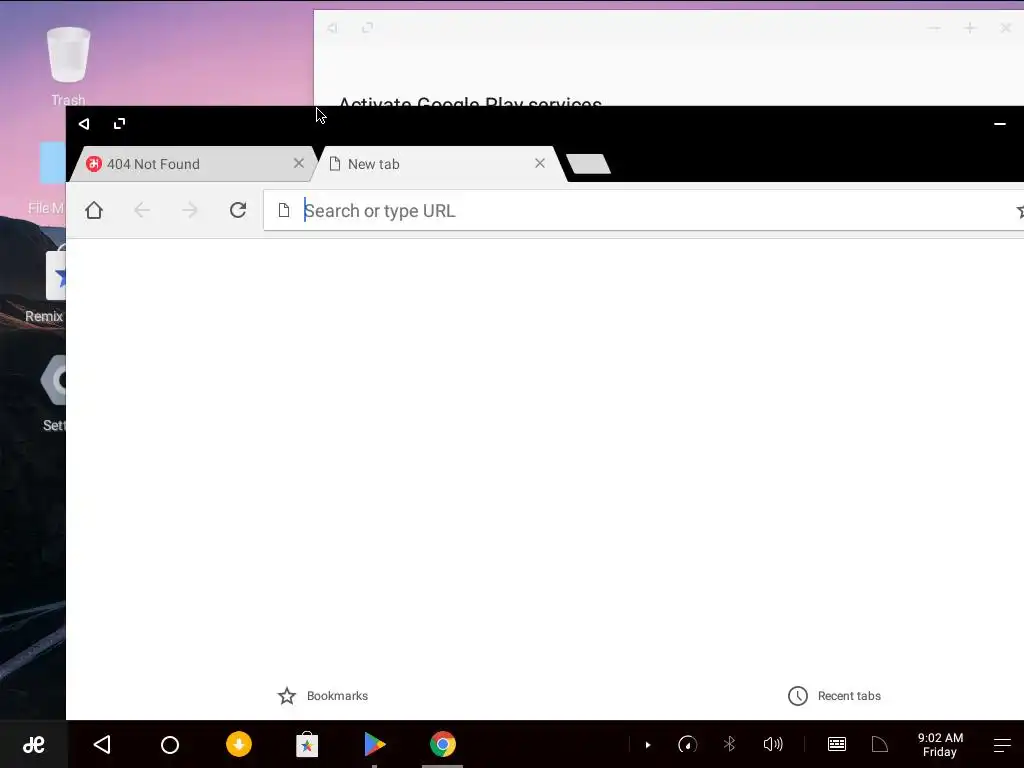1024x768 pixels.
Task: Open the keyboard input tray icon
Action: click(837, 744)
